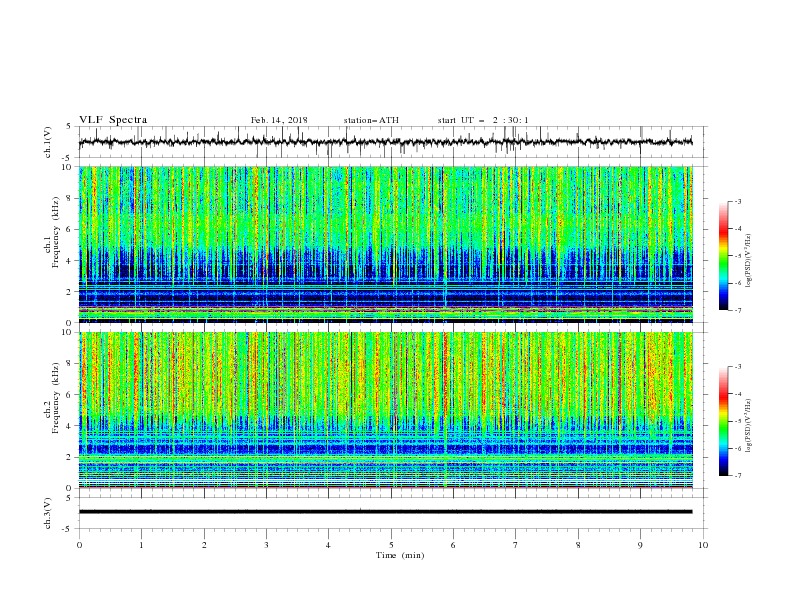Click the "-3" label on ch.2 colorbar
This screenshot has height=612, width=792.
(x=737, y=367)
